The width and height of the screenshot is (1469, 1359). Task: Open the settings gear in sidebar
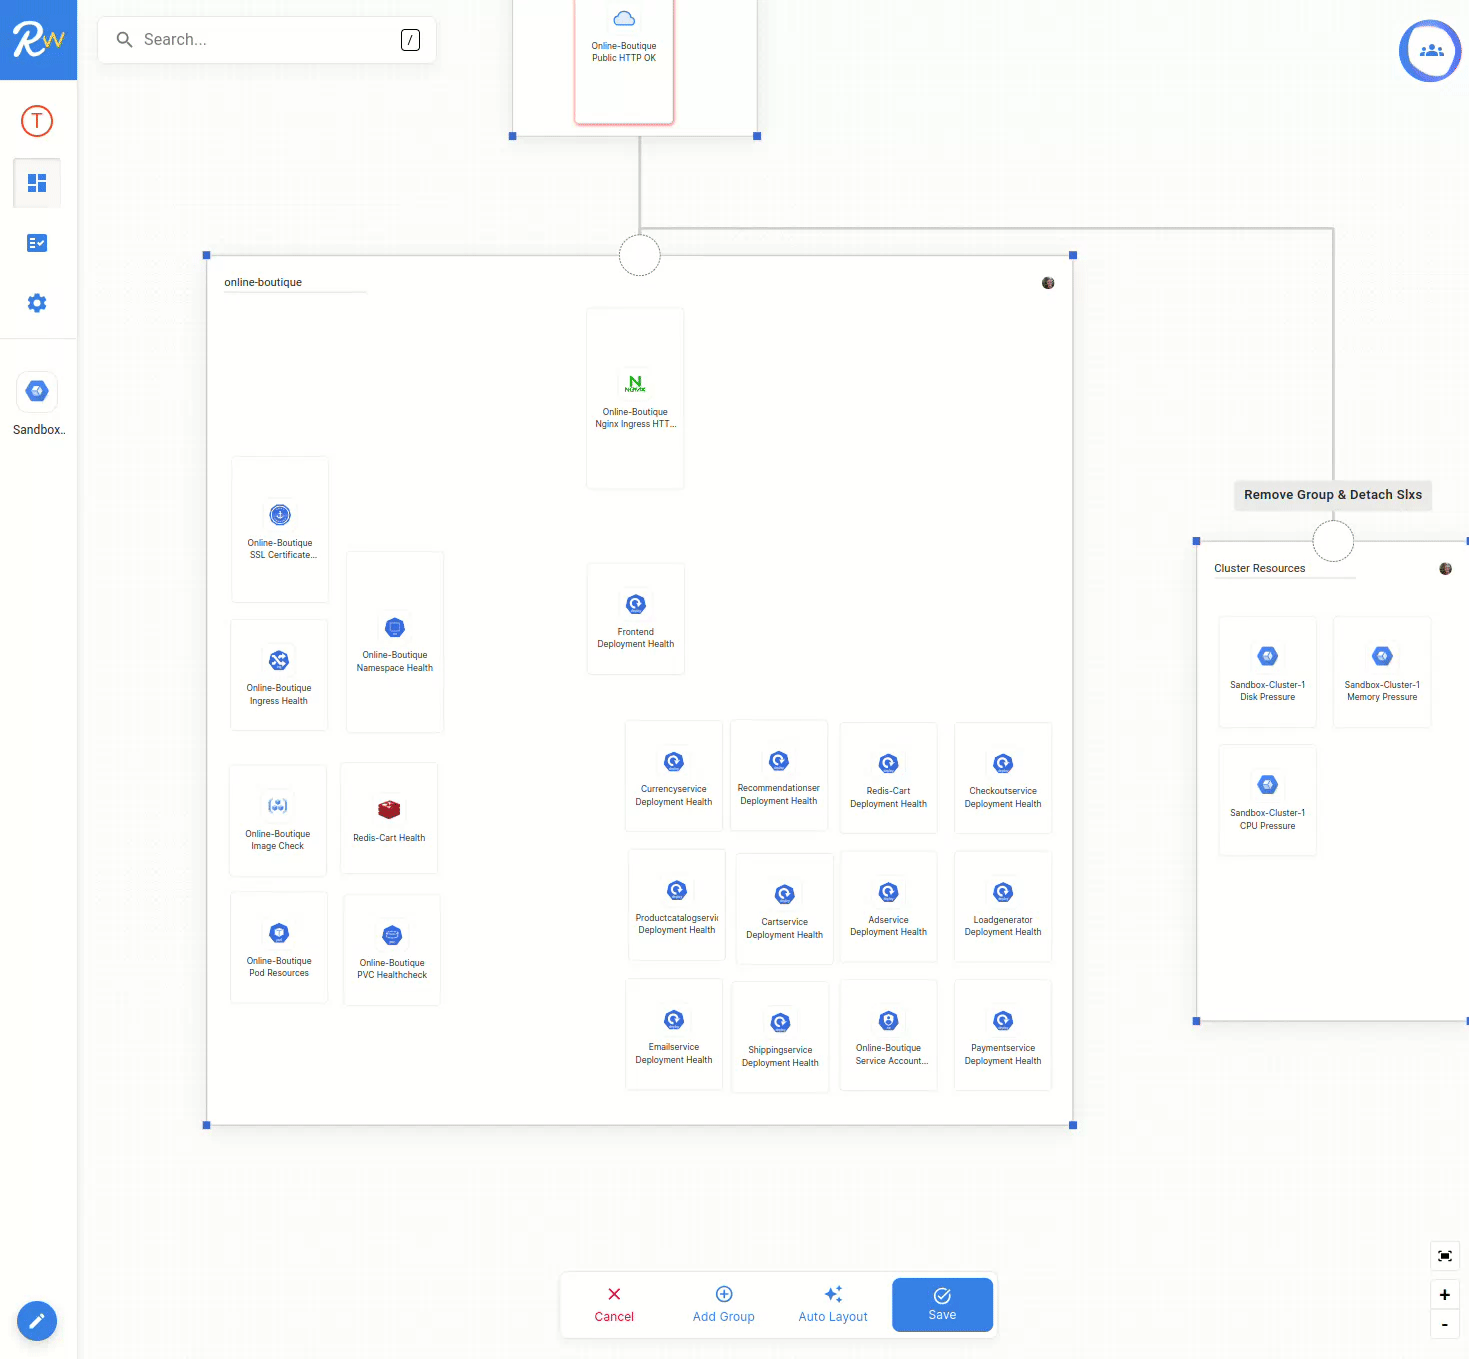coord(37,303)
